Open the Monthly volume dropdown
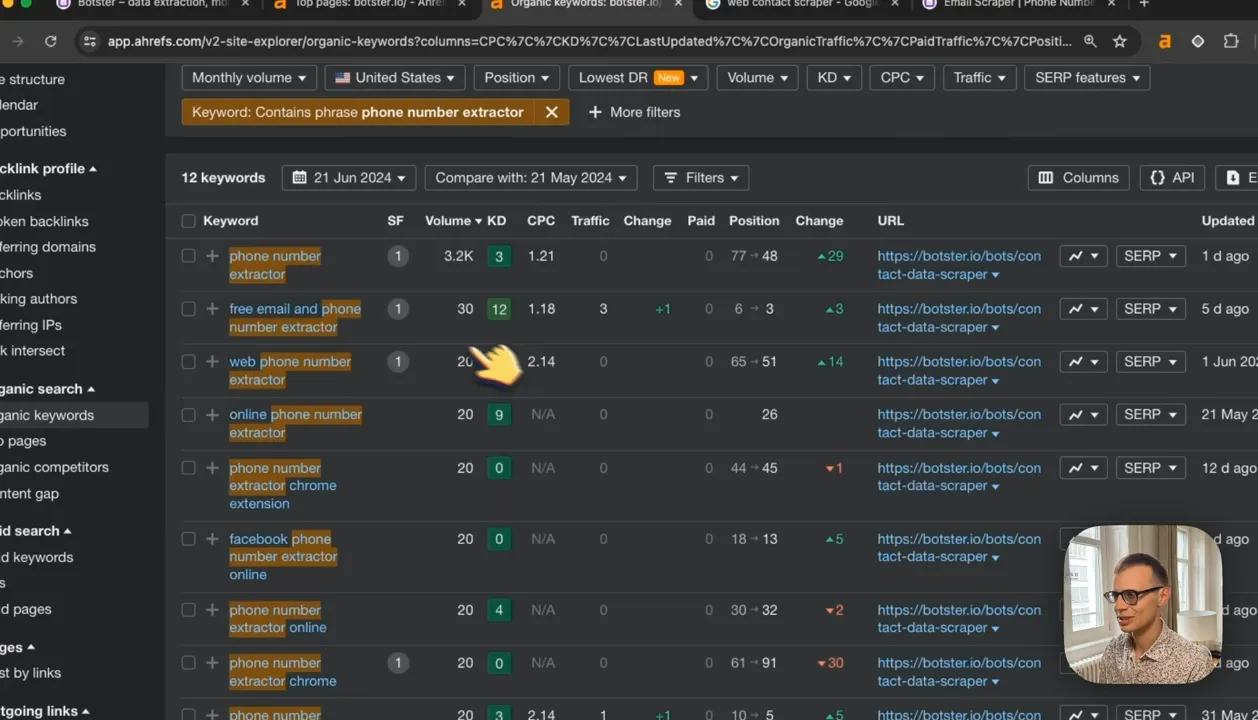 pyautogui.click(x=249, y=78)
